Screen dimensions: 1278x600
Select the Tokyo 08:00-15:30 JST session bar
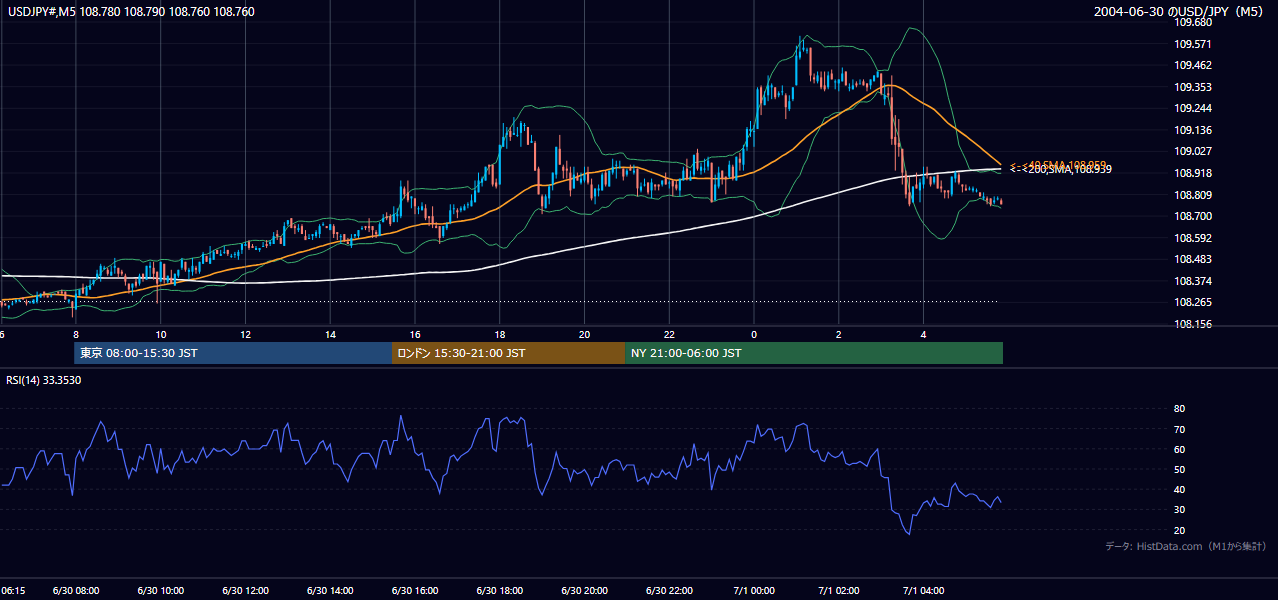233,353
